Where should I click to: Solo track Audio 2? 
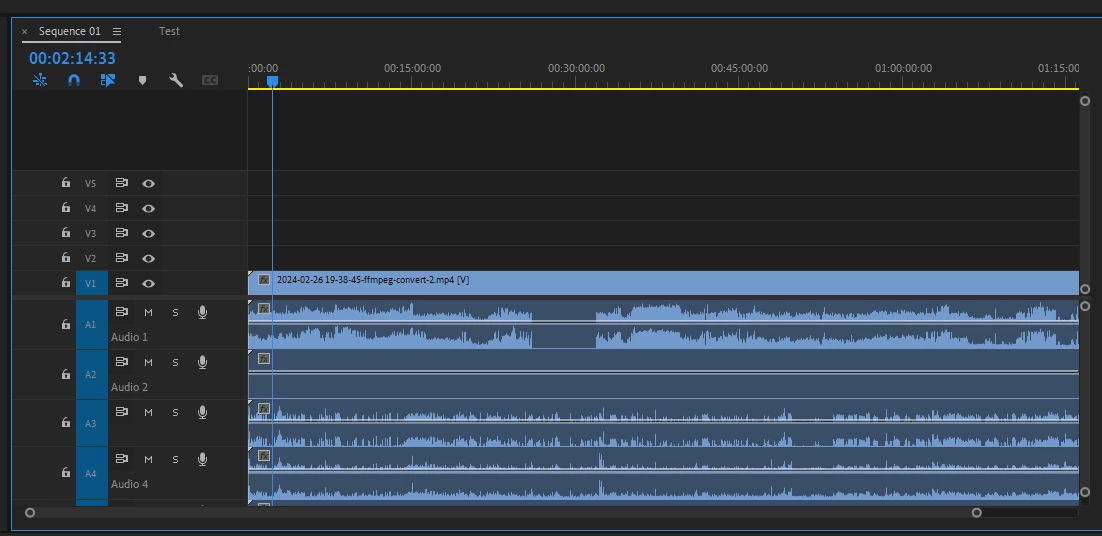coord(175,362)
